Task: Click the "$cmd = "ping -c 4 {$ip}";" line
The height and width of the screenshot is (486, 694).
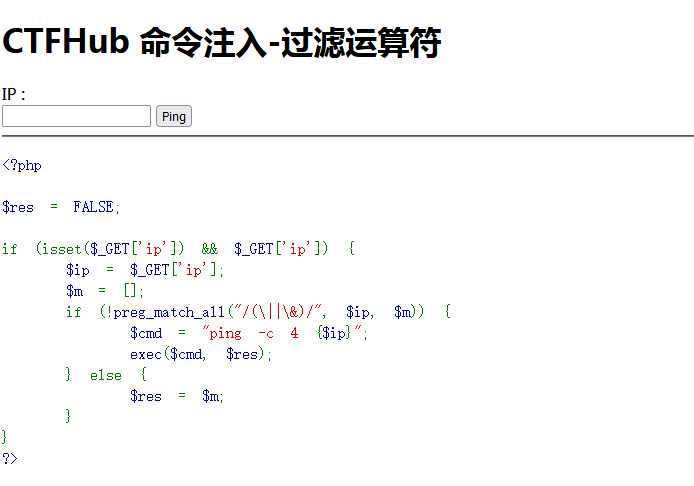Action: point(249,332)
